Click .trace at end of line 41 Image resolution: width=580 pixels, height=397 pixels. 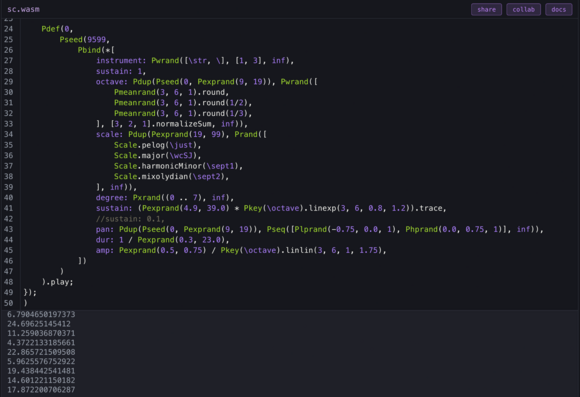point(428,208)
